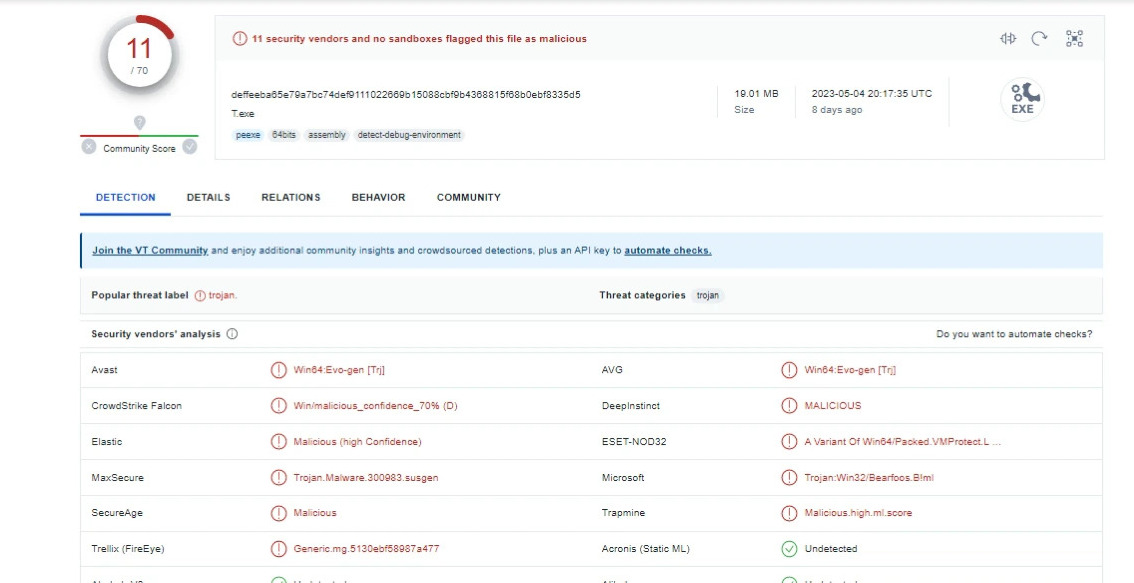Switch to the RELATIONS tab

(x=291, y=197)
